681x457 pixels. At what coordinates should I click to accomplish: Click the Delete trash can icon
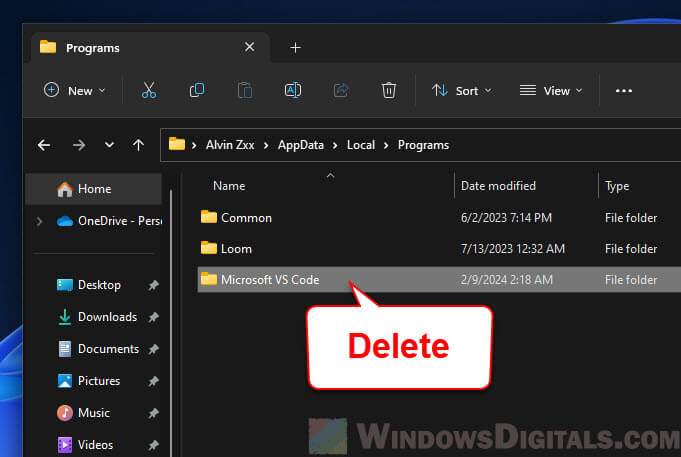pos(389,90)
